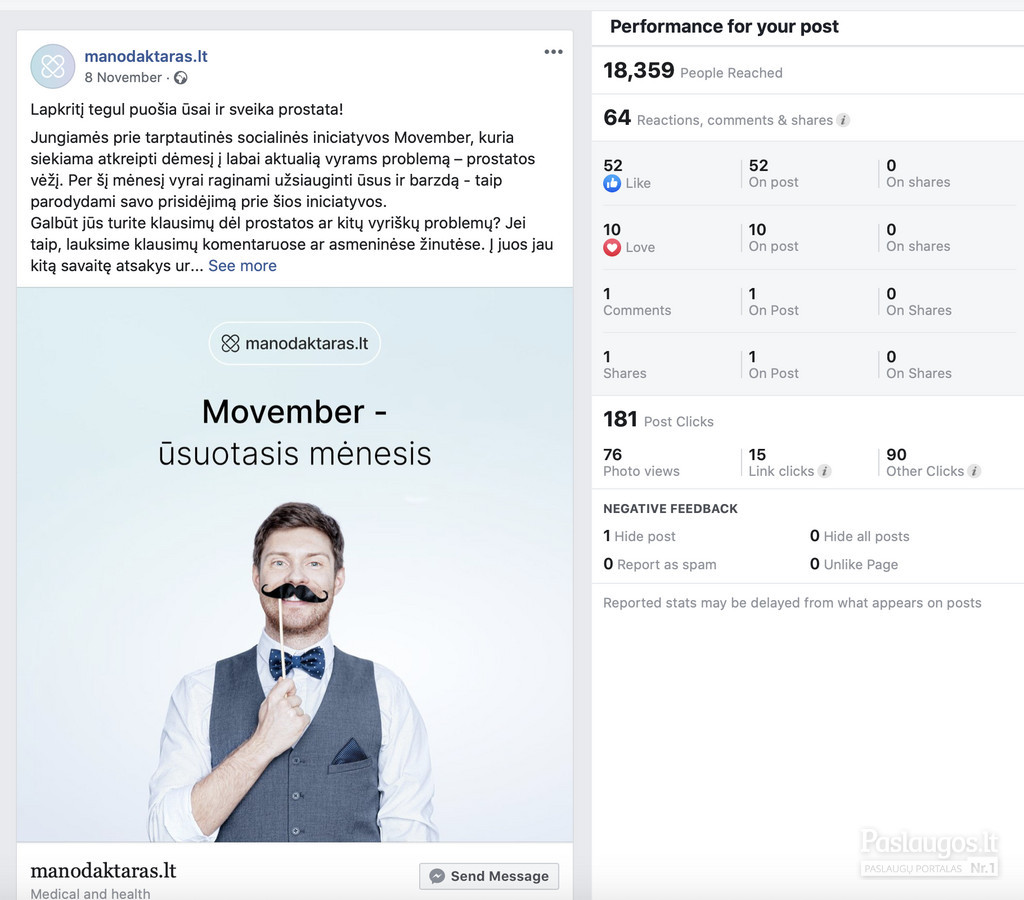
Task: Open the manodaktaras.lt page name link
Action: pos(146,56)
